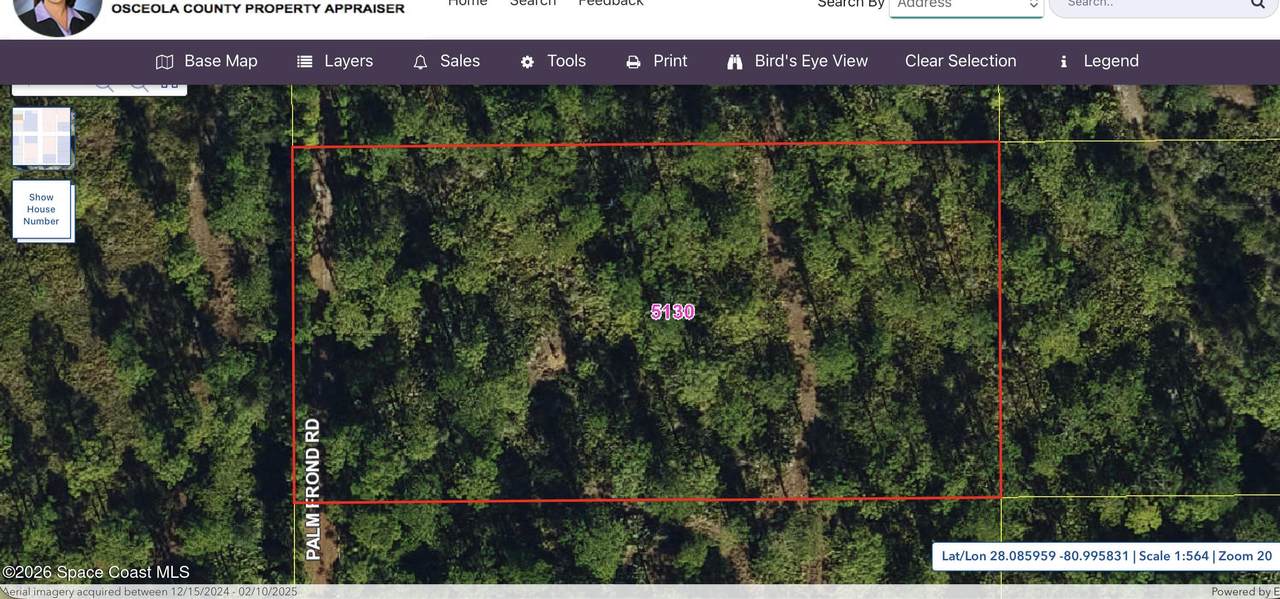The image size is (1280, 599).
Task: Click the appraiser profile photo
Action: [57, 12]
